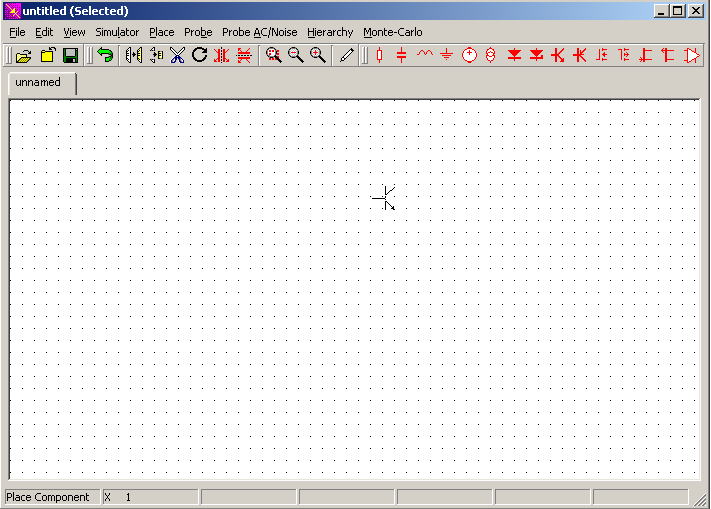Rotate the component with the circular arrow icon
This screenshot has height=509, width=711.
tap(199, 55)
